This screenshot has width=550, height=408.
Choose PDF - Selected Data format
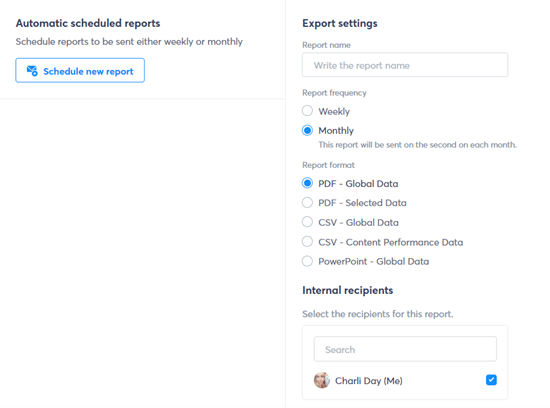coord(307,202)
